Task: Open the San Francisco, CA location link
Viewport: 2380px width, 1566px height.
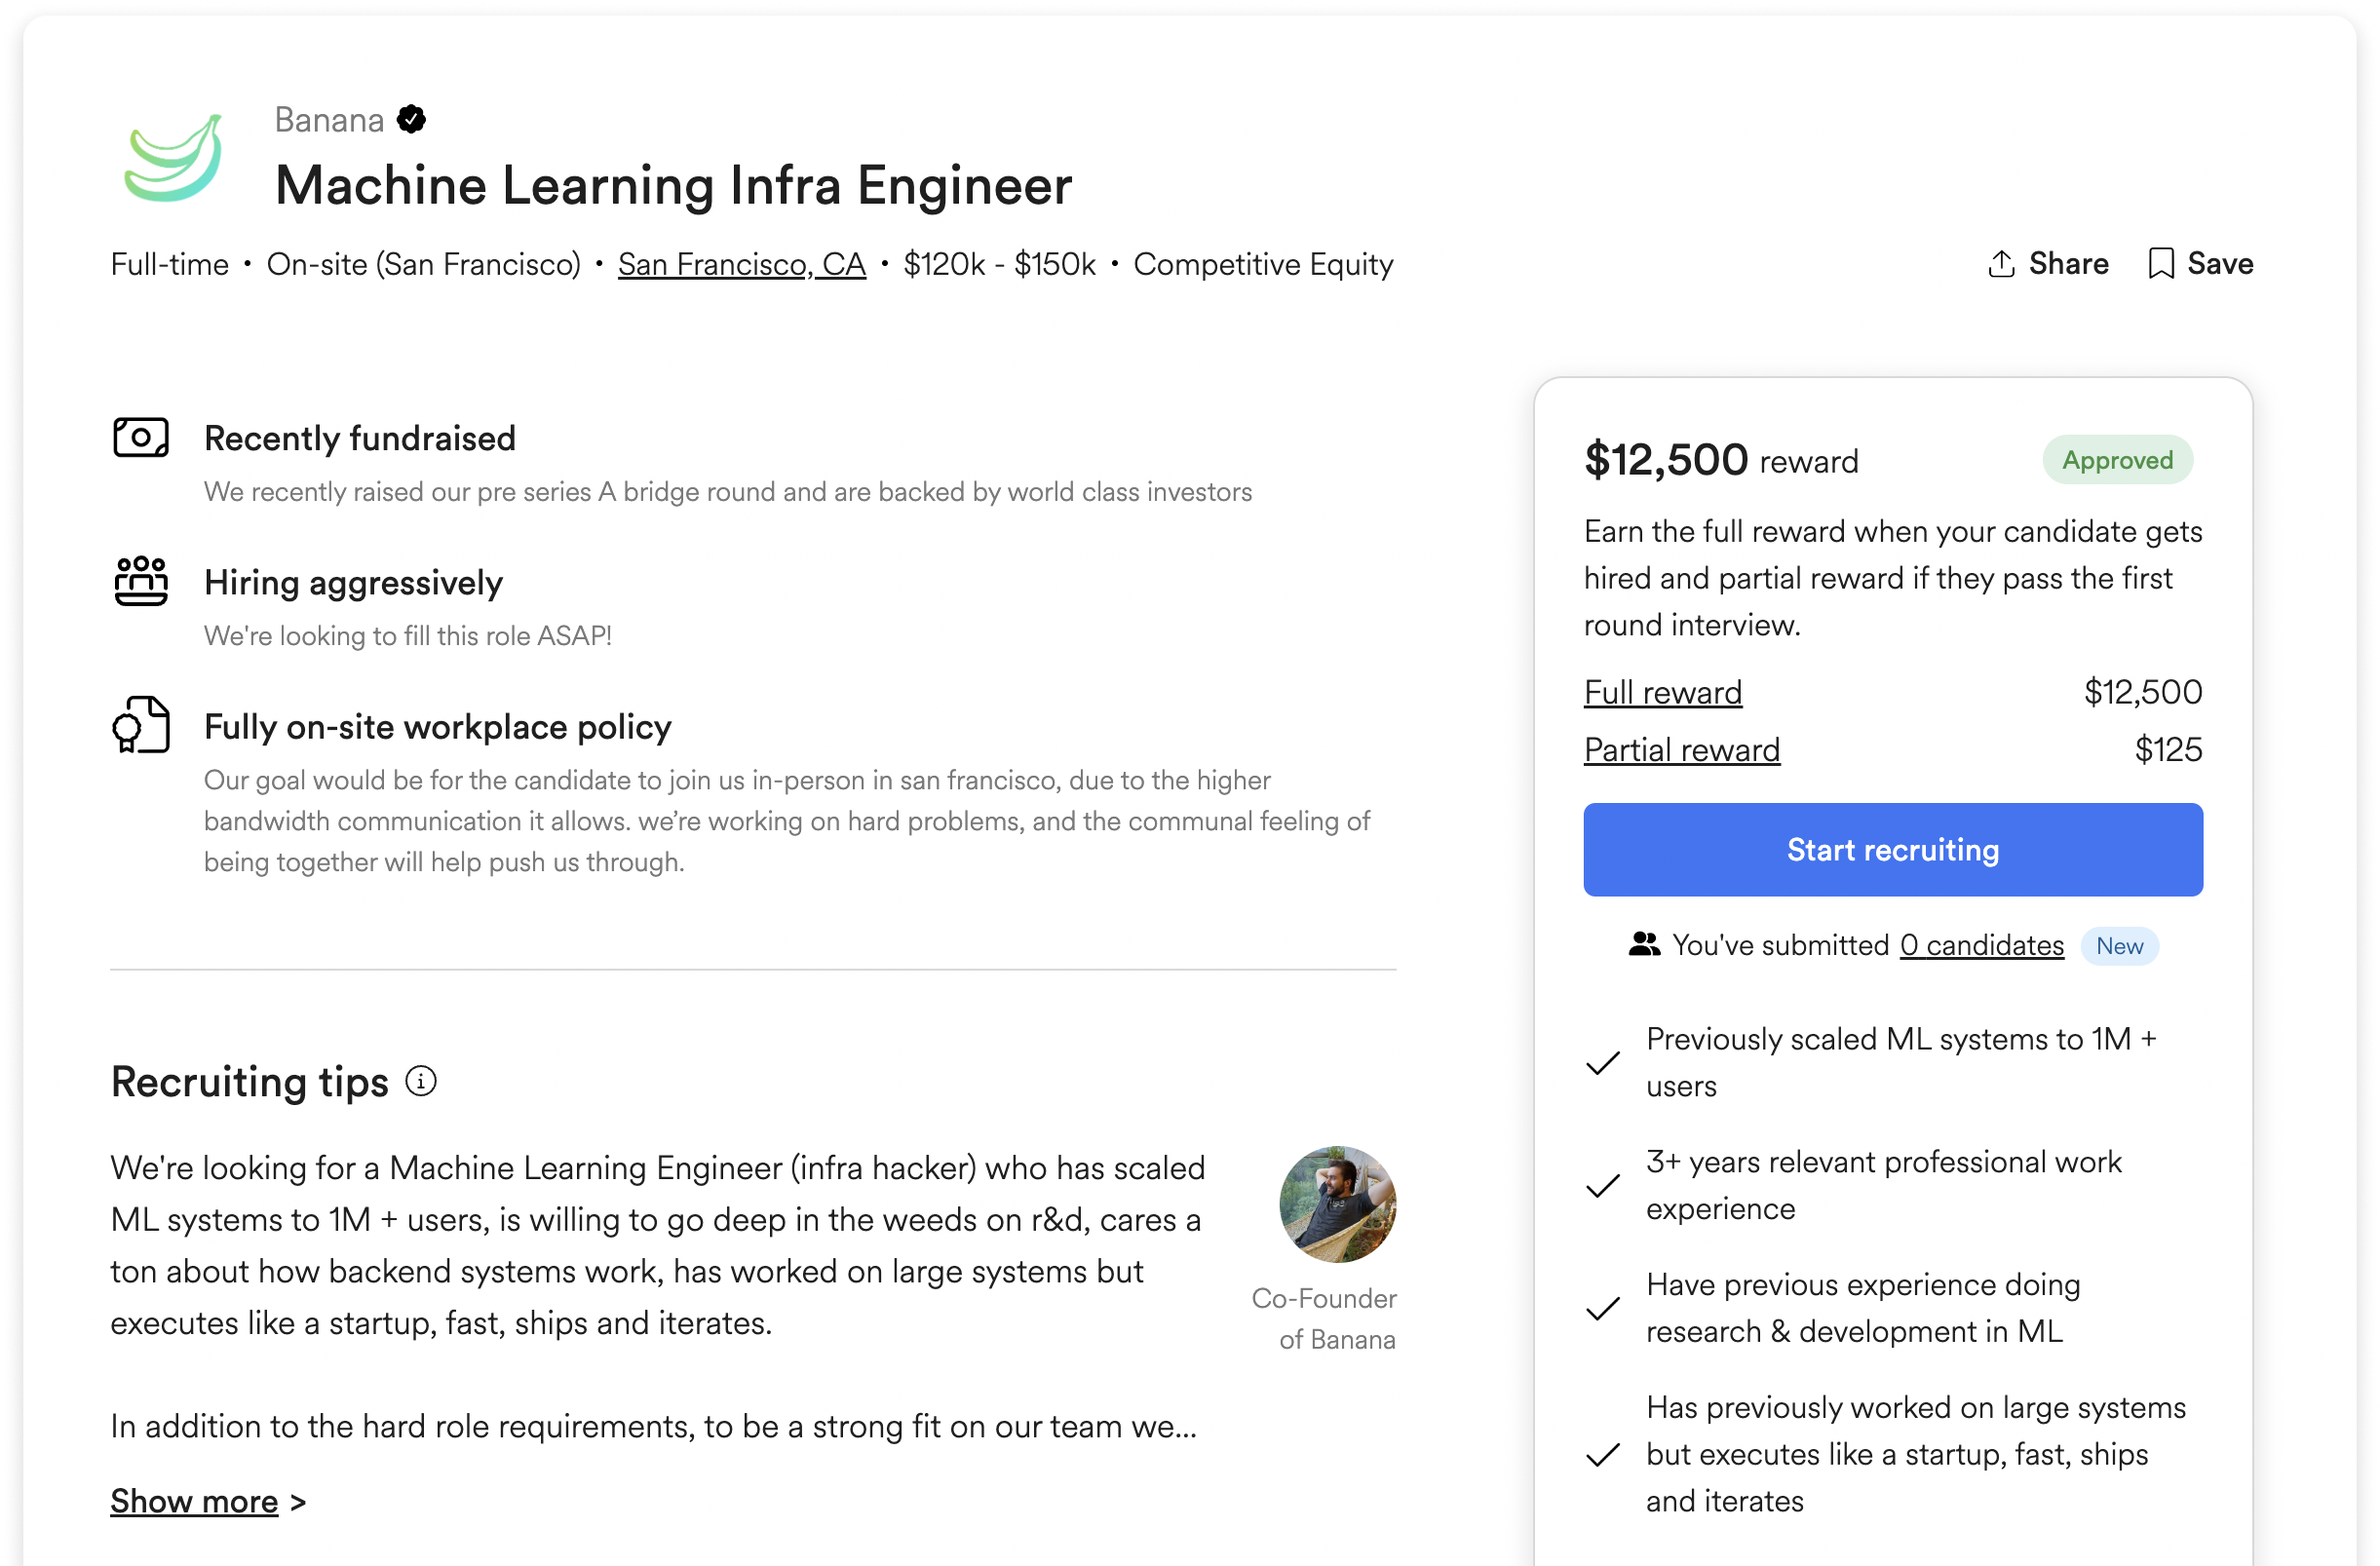Action: point(742,264)
